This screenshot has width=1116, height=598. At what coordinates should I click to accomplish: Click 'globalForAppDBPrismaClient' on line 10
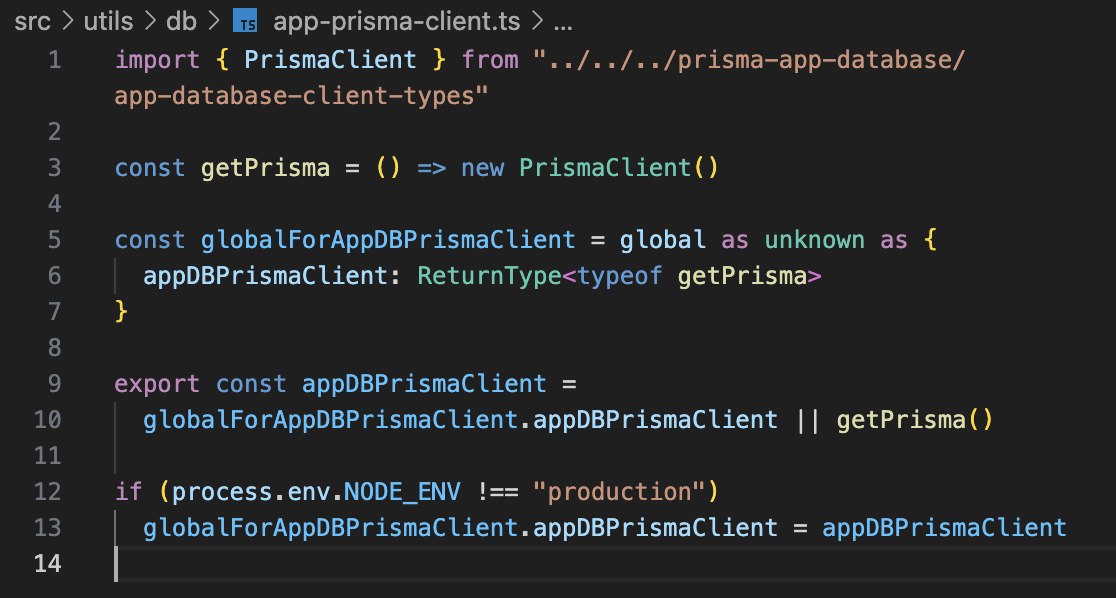click(x=330, y=420)
